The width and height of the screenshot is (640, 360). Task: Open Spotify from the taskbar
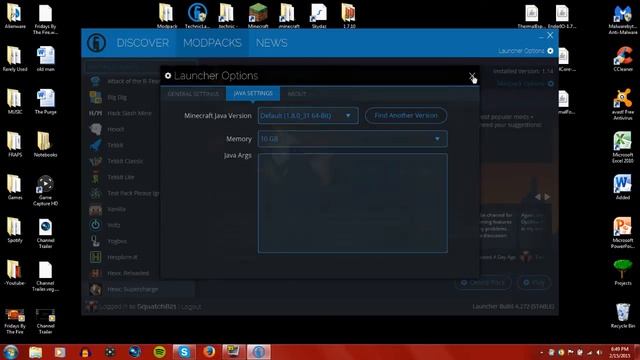pos(160,352)
